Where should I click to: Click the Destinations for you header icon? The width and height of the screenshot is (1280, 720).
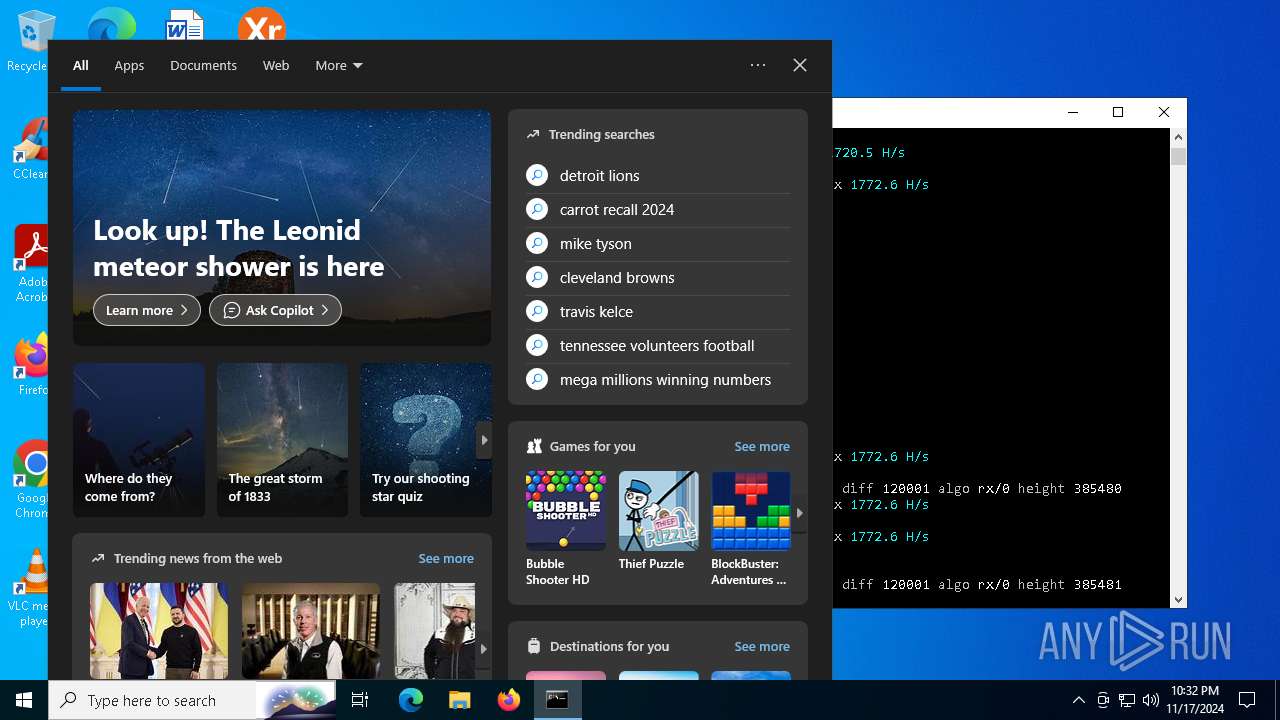534,647
